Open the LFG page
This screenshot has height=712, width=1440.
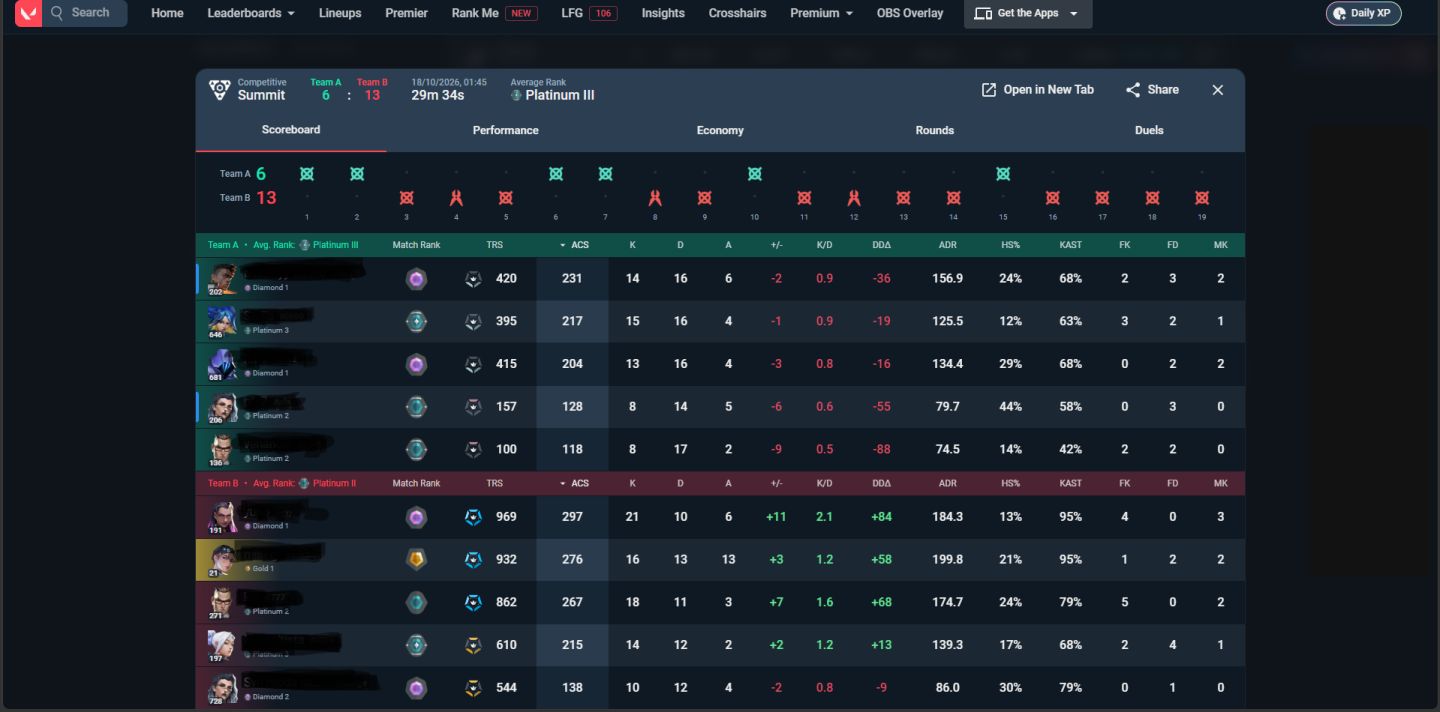coord(588,13)
